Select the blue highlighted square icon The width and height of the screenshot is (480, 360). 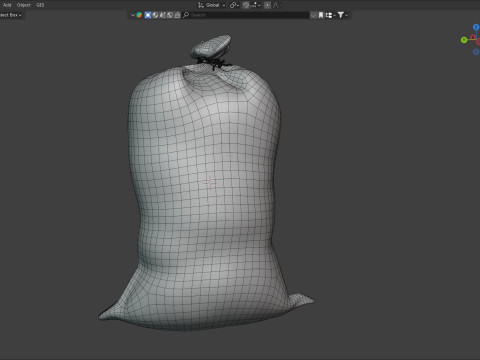(x=148, y=15)
